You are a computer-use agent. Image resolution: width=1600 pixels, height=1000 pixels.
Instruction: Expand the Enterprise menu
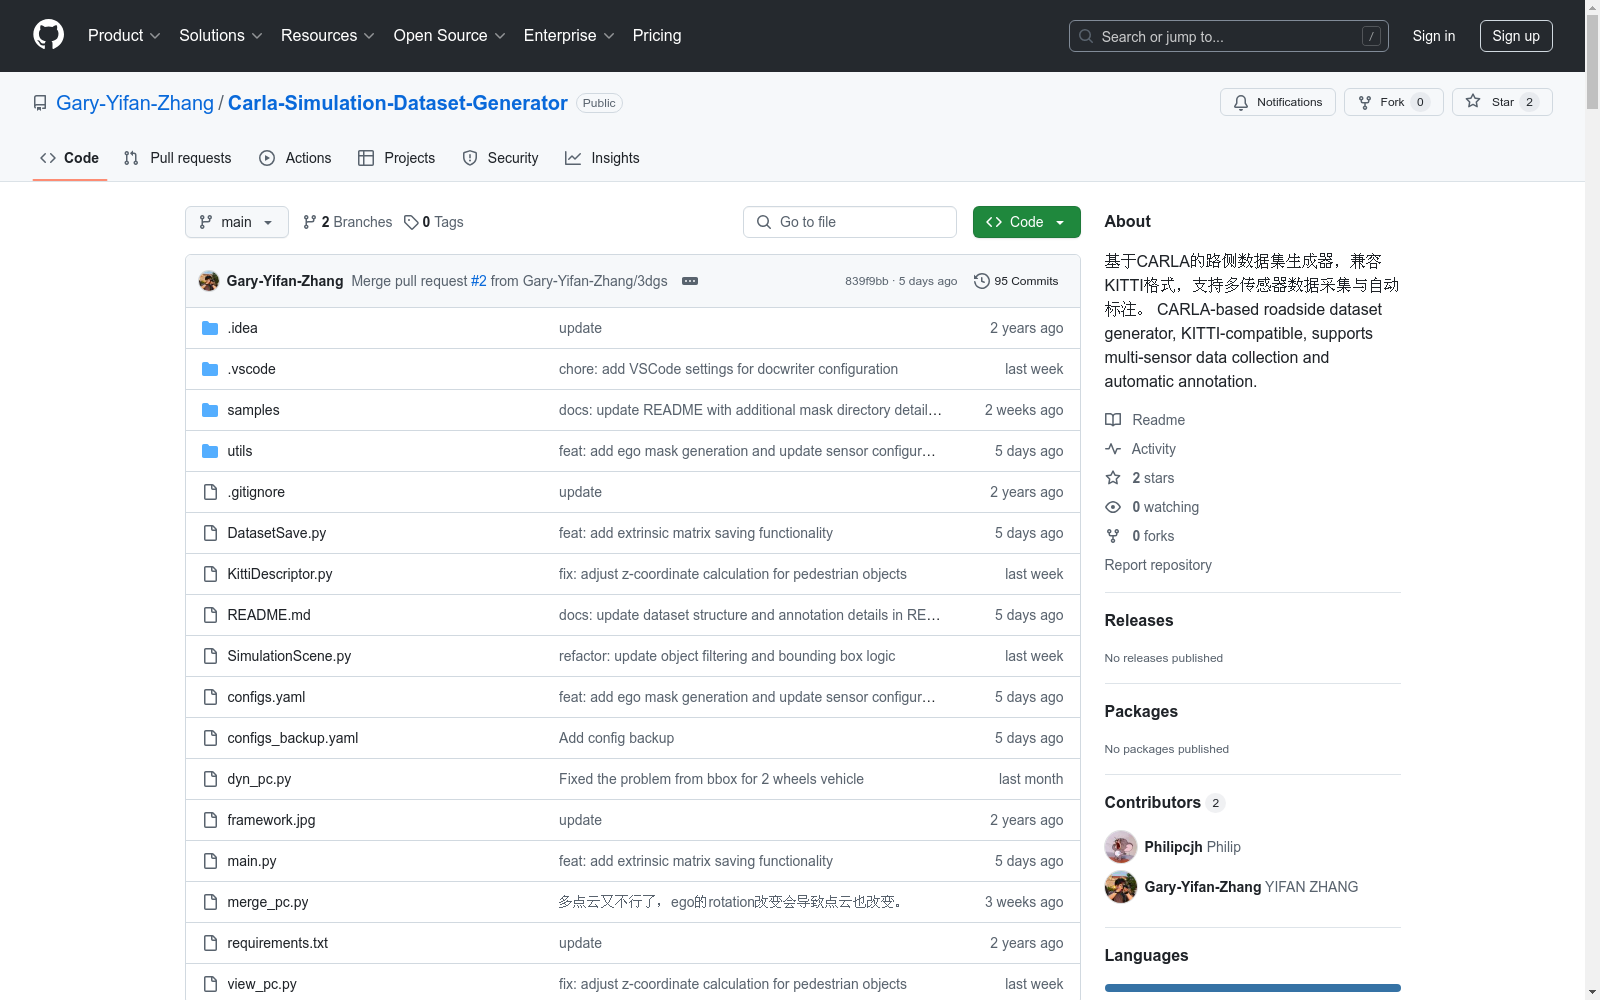[569, 35]
